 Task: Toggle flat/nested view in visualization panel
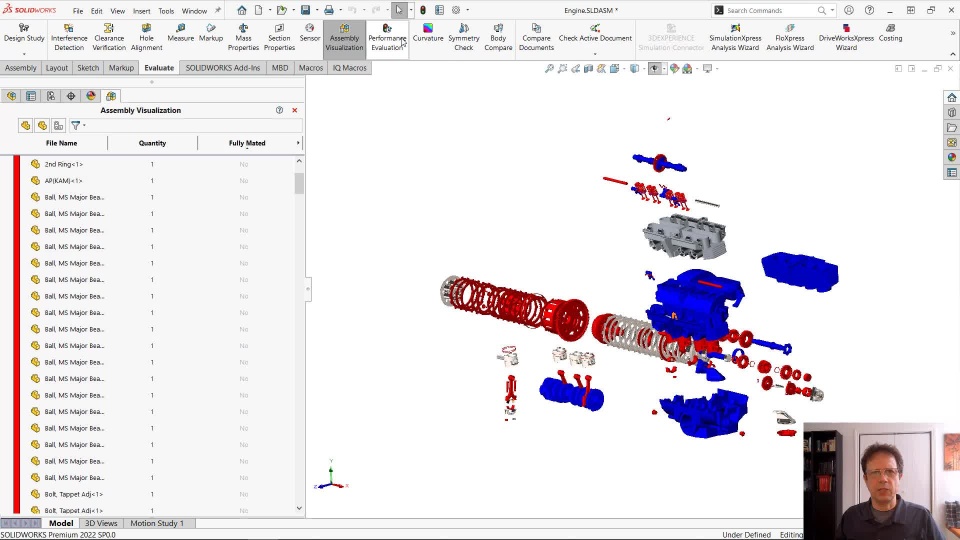25,126
